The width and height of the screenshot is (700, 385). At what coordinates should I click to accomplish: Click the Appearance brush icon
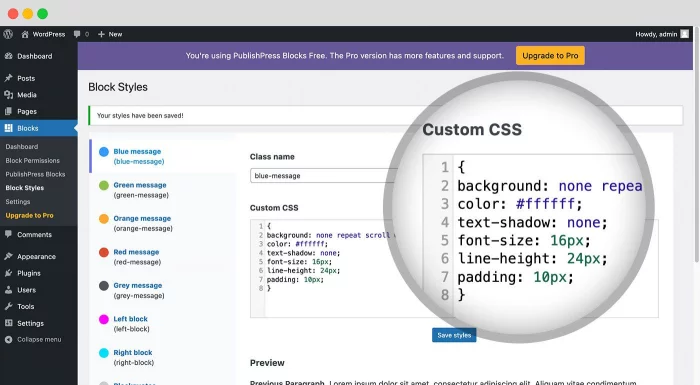pyautogui.click(x=8, y=256)
